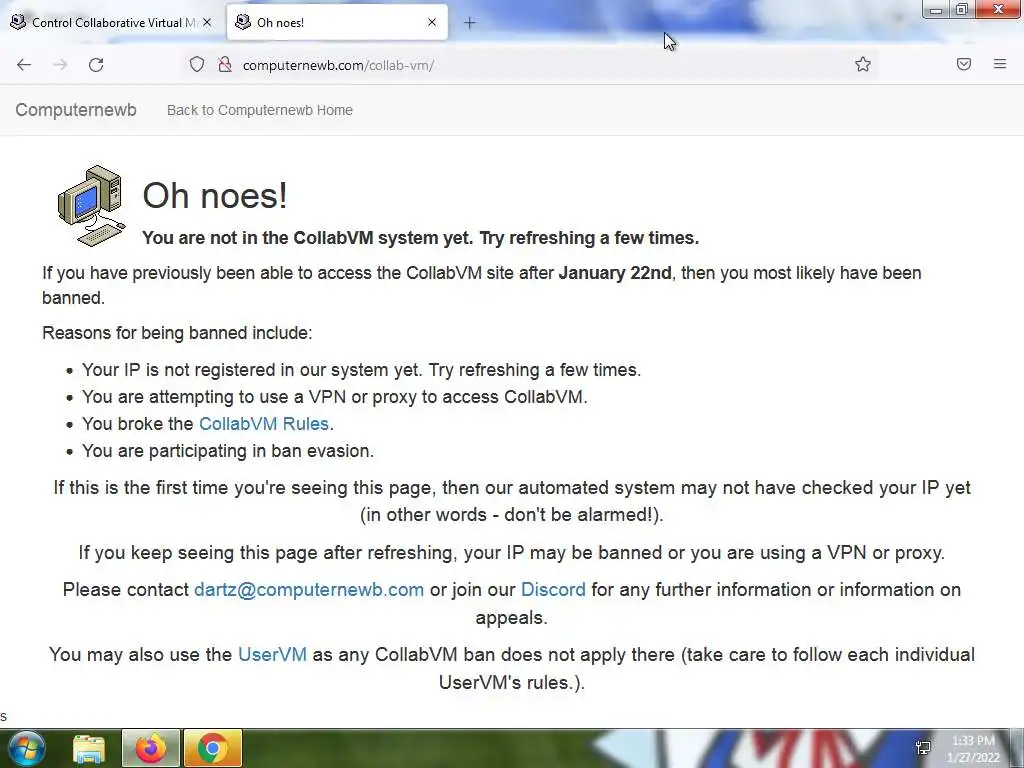The image size is (1024, 768).
Task: Select the 'Oh noes!' tab
Action: coord(337,22)
